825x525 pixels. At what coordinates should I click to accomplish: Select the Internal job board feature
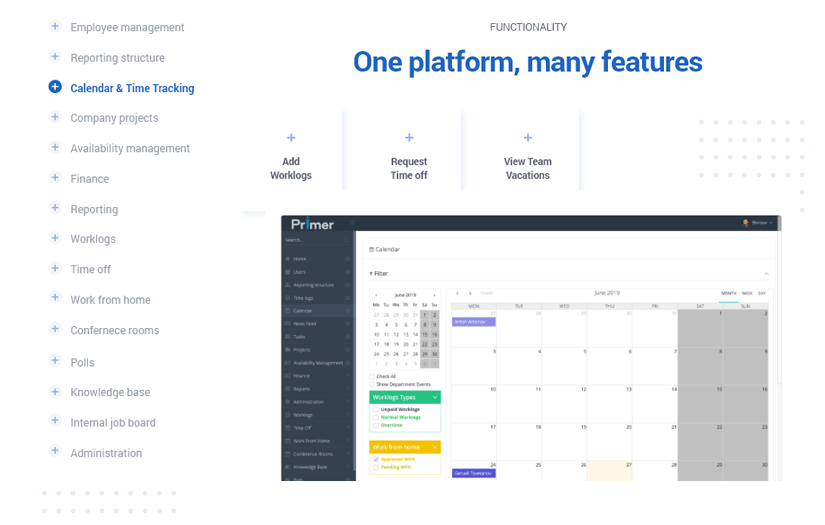[x=113, y=423]
